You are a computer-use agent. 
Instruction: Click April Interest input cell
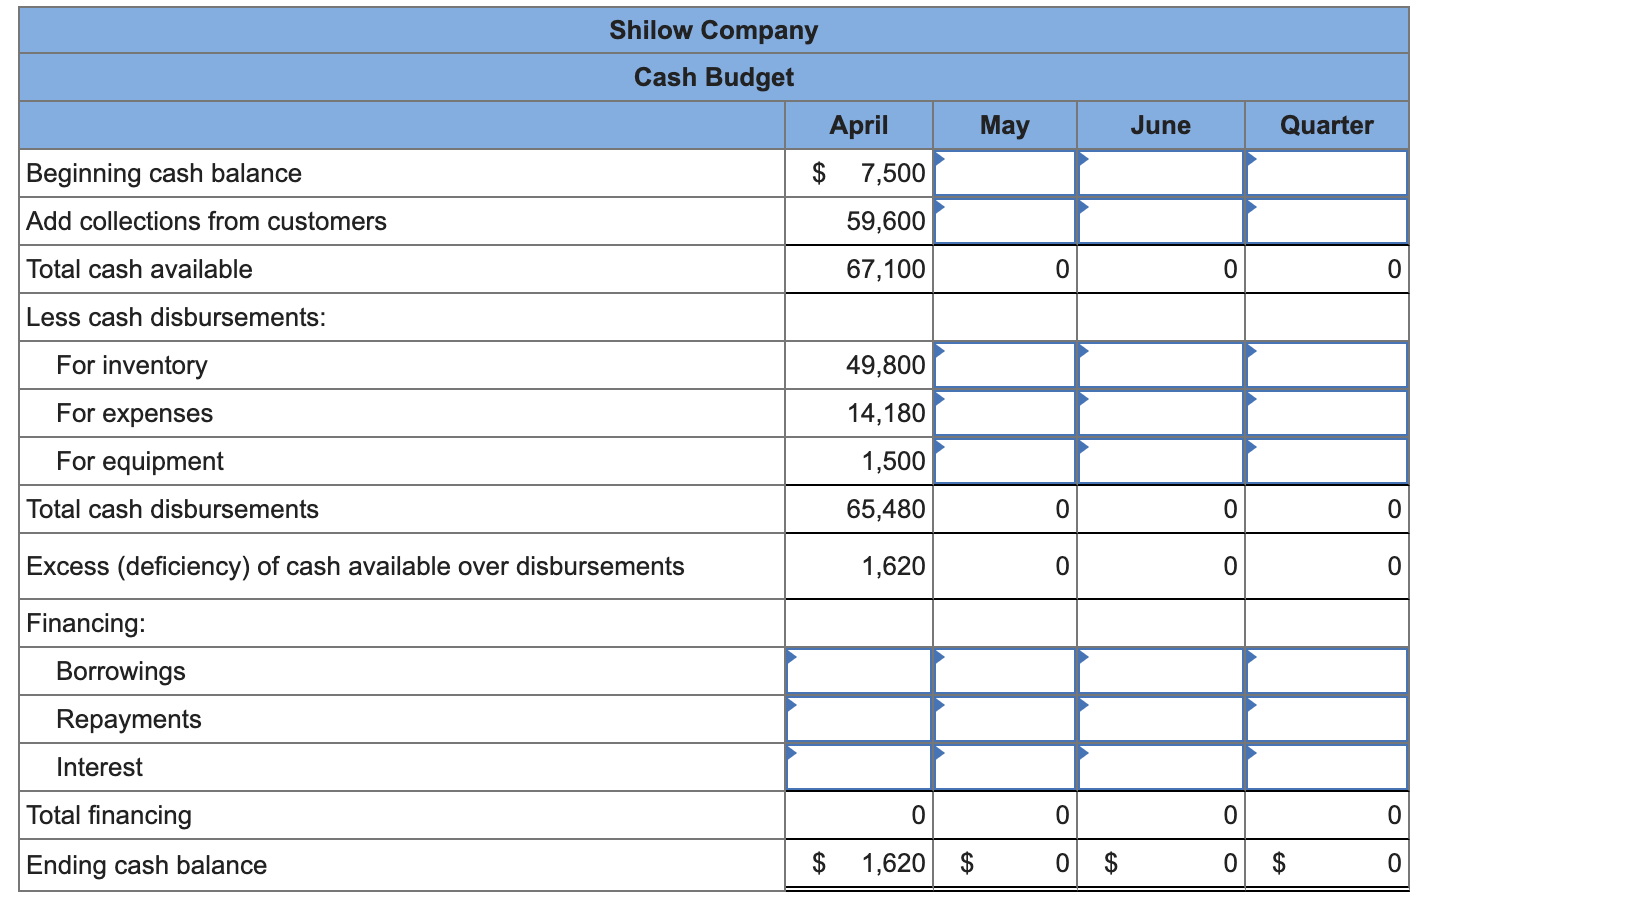pyautogui.click(x=859, y=767)
